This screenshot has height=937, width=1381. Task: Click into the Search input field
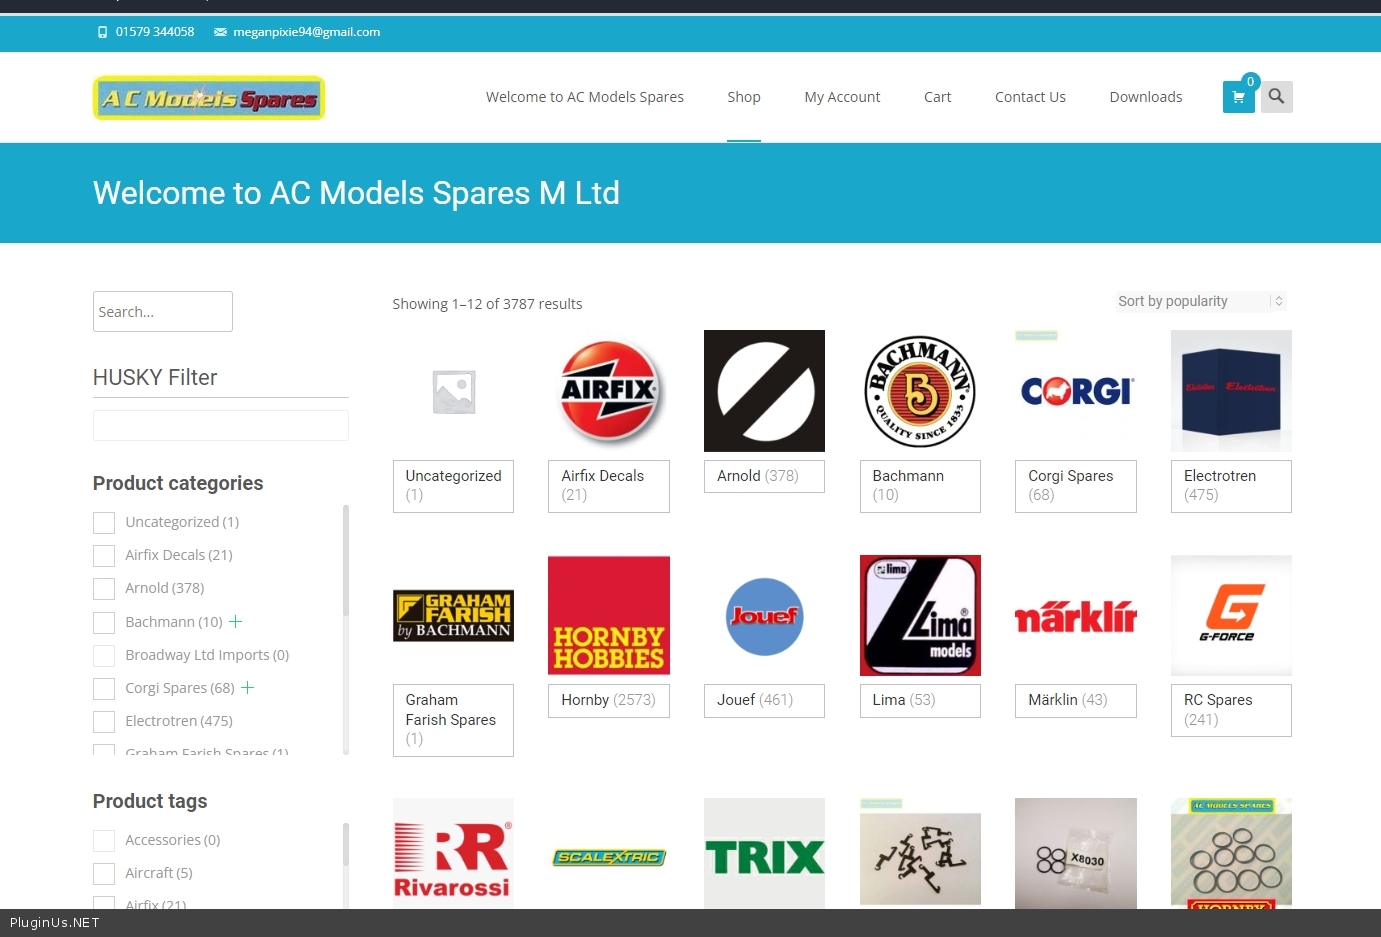click(x=163, y=312)
